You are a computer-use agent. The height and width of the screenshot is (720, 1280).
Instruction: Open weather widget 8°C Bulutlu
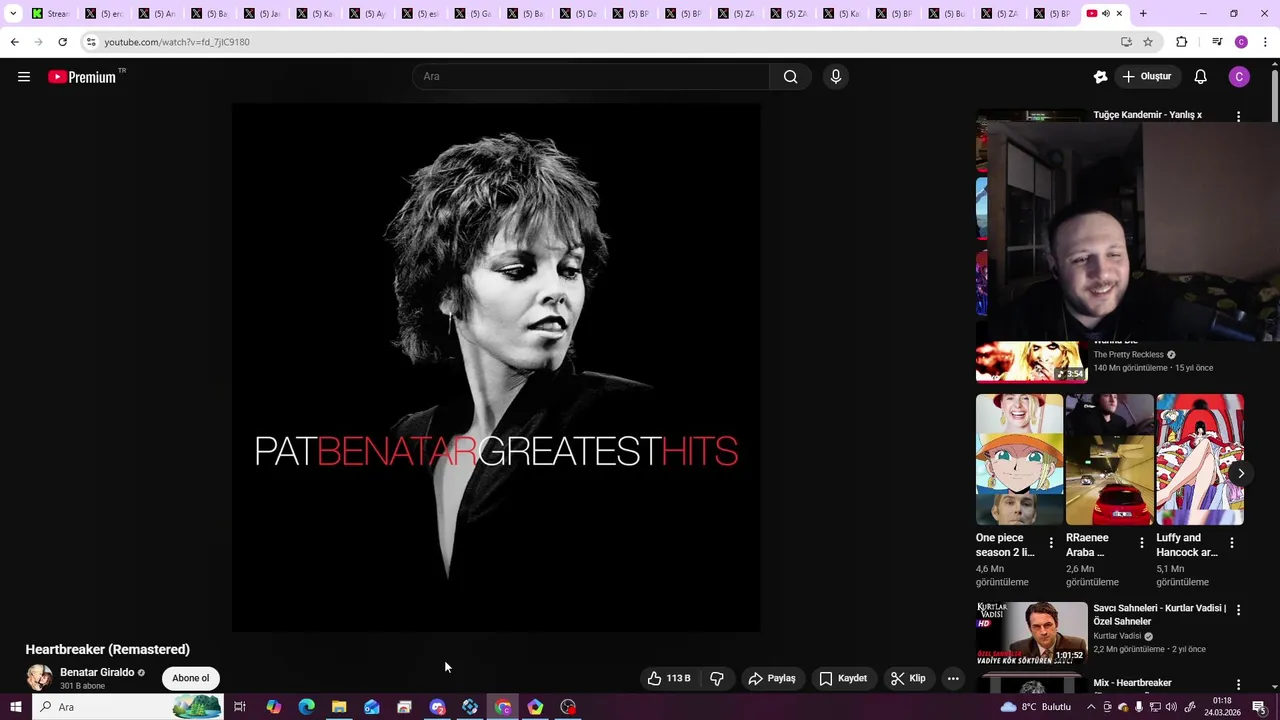pos(1036,707)
